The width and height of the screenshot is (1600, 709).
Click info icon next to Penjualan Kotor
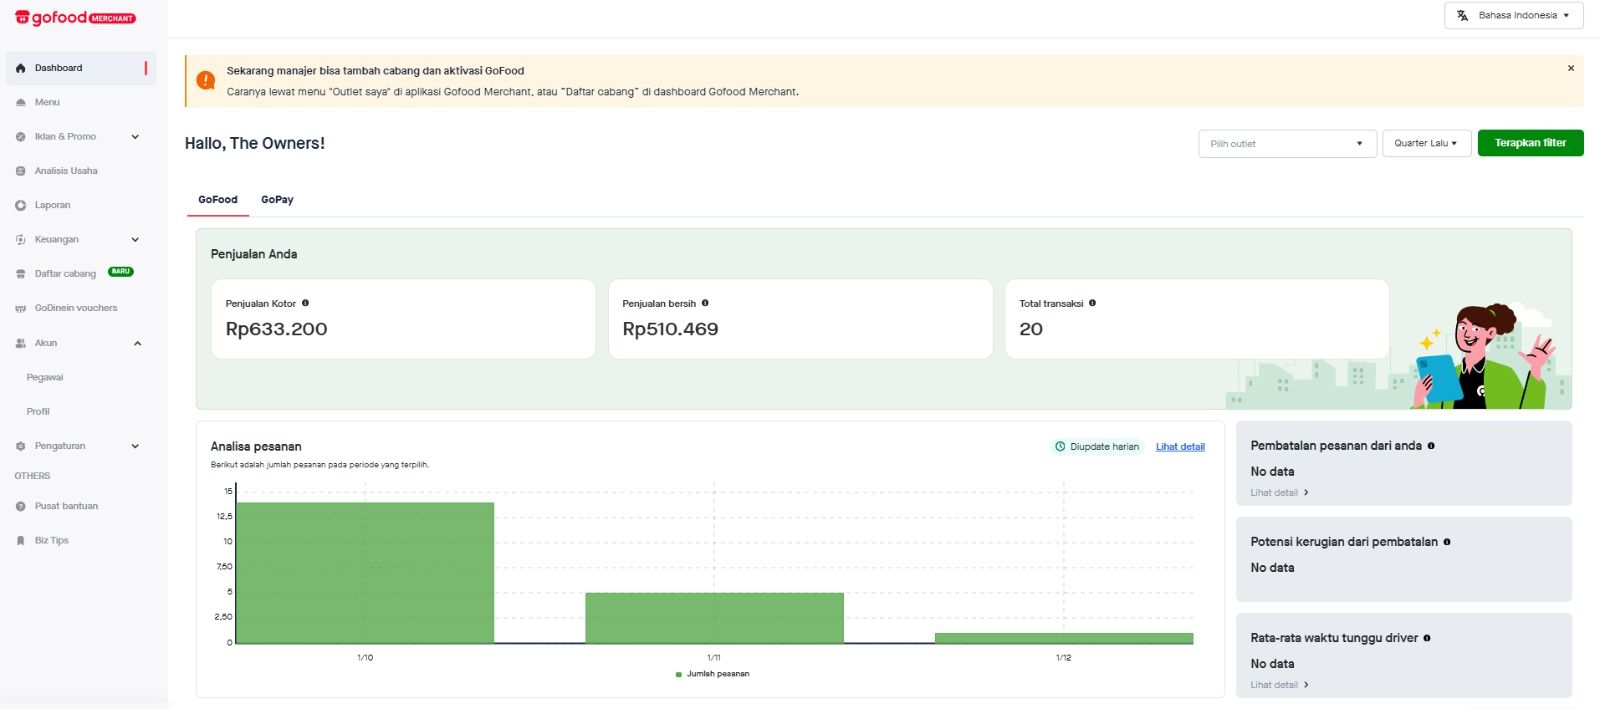tap(305, 303)
